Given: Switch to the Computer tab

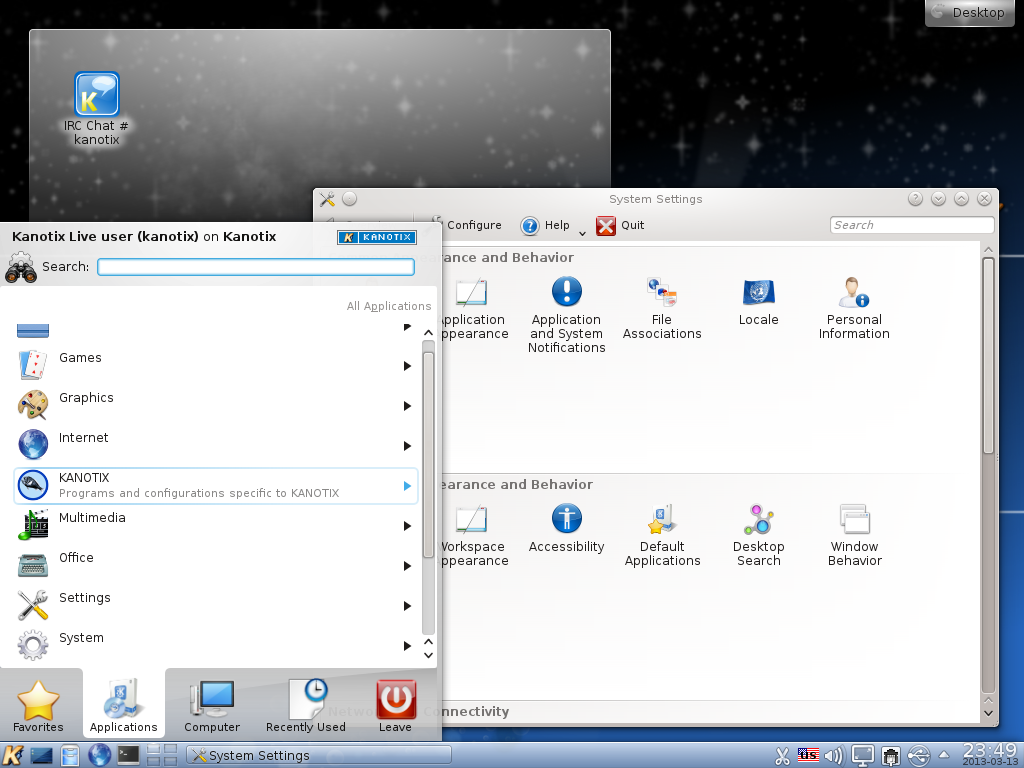Looking at the screenshot, I should 212,705.
